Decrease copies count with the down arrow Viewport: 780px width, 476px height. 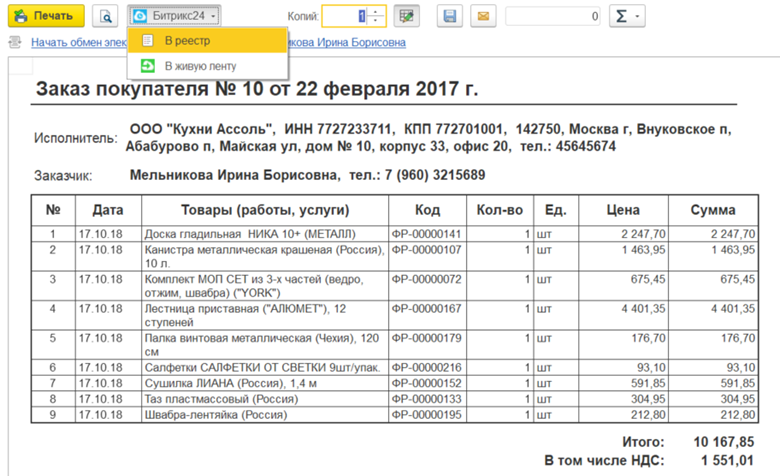pyautogui.click(x=376, y=21)
